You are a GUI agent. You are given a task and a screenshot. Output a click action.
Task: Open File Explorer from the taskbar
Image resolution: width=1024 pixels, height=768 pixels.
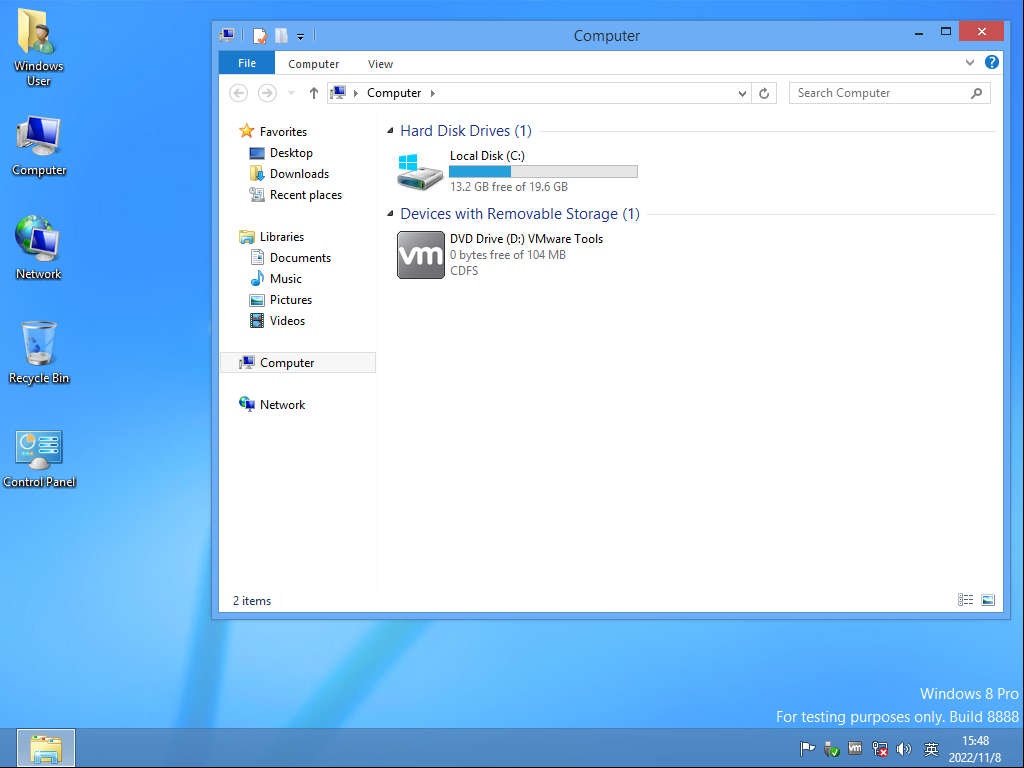(x=46, y=748)
